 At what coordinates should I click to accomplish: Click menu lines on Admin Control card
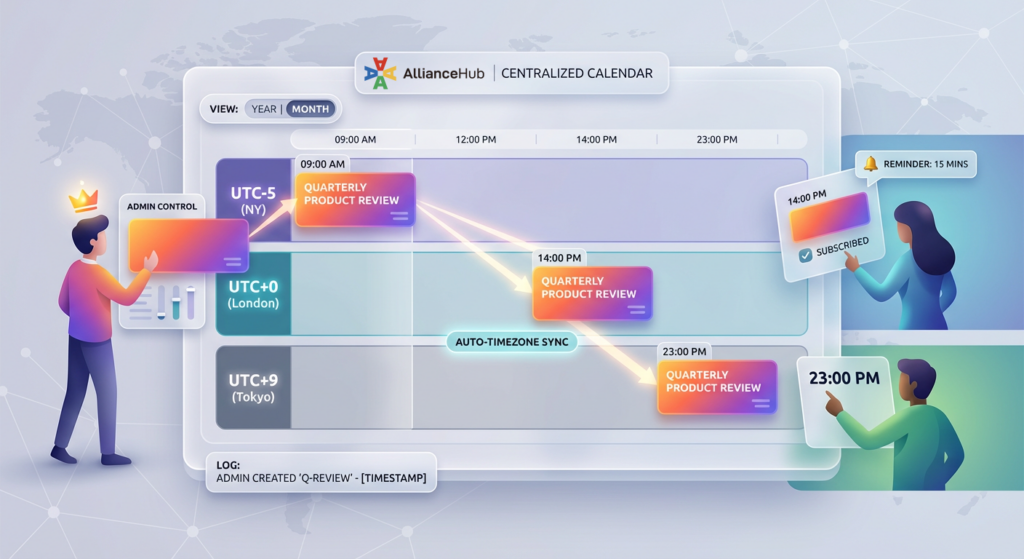pos(233,262)
